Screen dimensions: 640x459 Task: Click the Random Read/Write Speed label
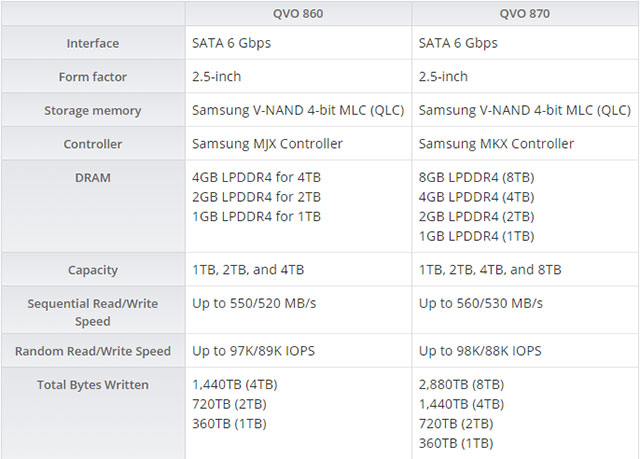click(x=93, y=351)
